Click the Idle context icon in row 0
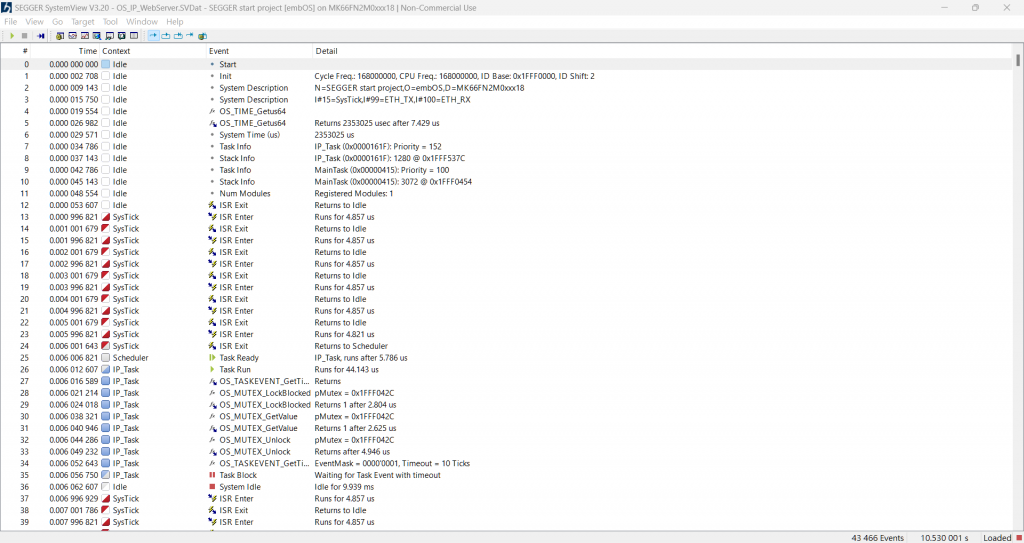The image size is (1024, 543). [105, 64]
